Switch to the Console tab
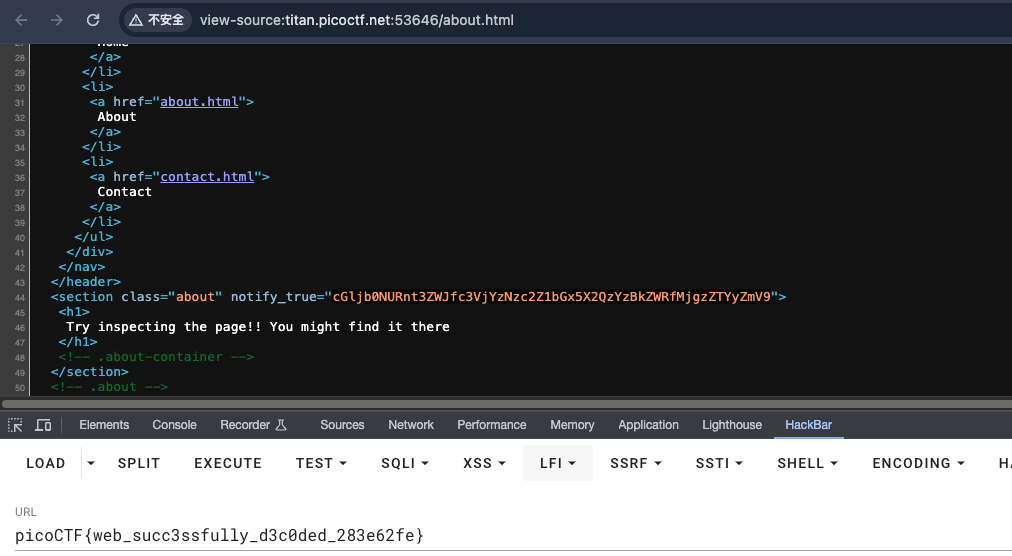The image size is (1012, 556). click(174, 425)
